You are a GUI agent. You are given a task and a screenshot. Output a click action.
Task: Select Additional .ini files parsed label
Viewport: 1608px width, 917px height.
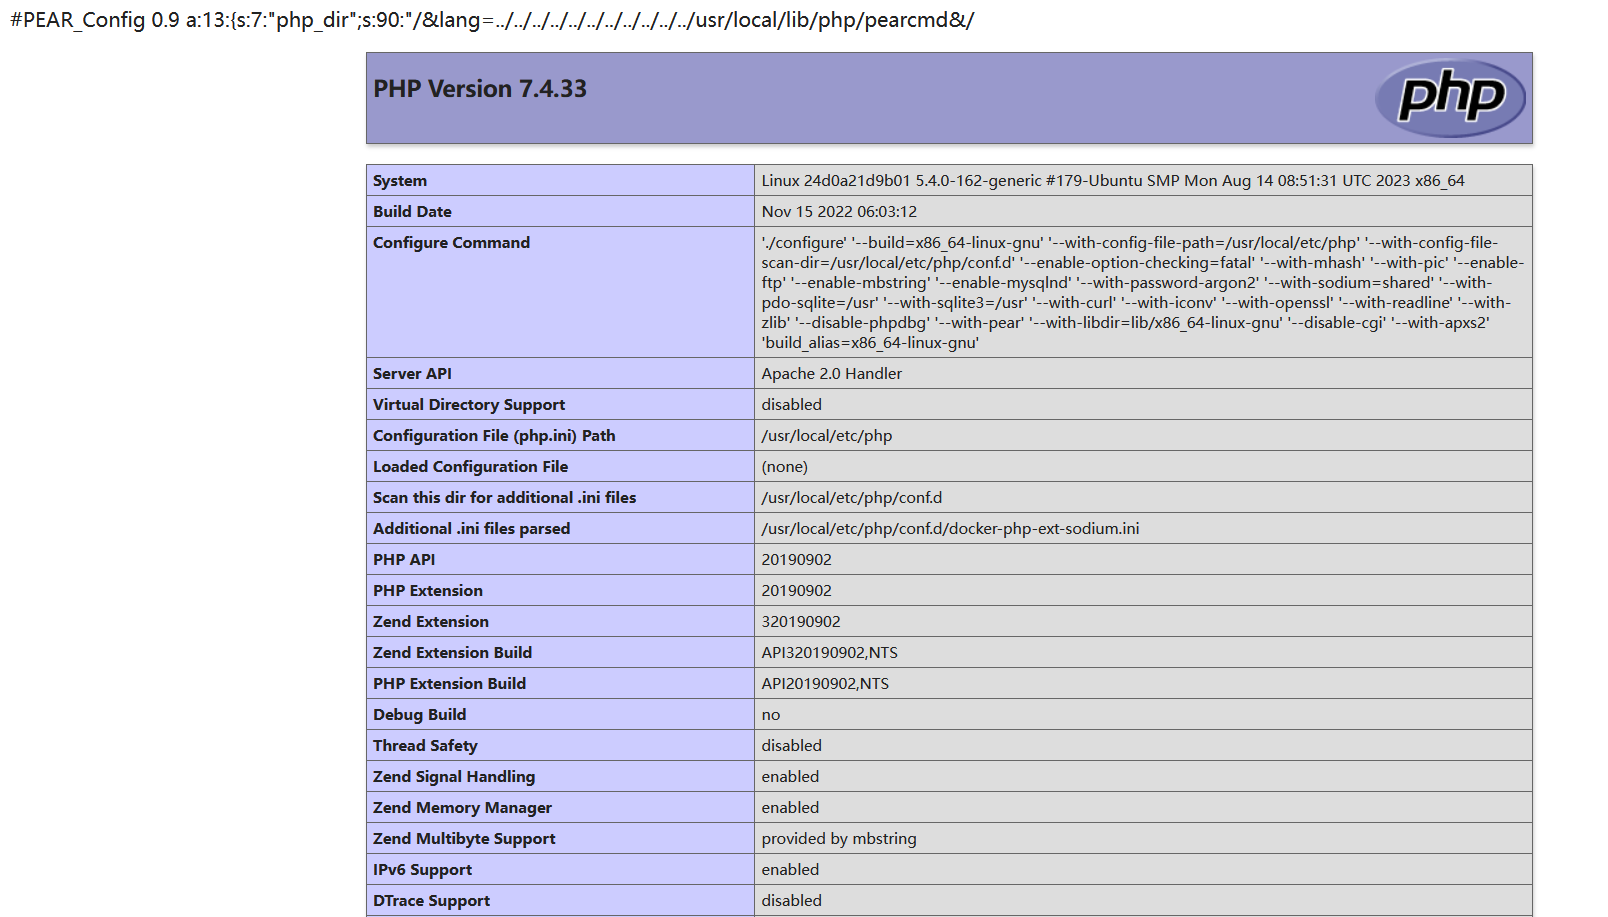click(471, 529)
